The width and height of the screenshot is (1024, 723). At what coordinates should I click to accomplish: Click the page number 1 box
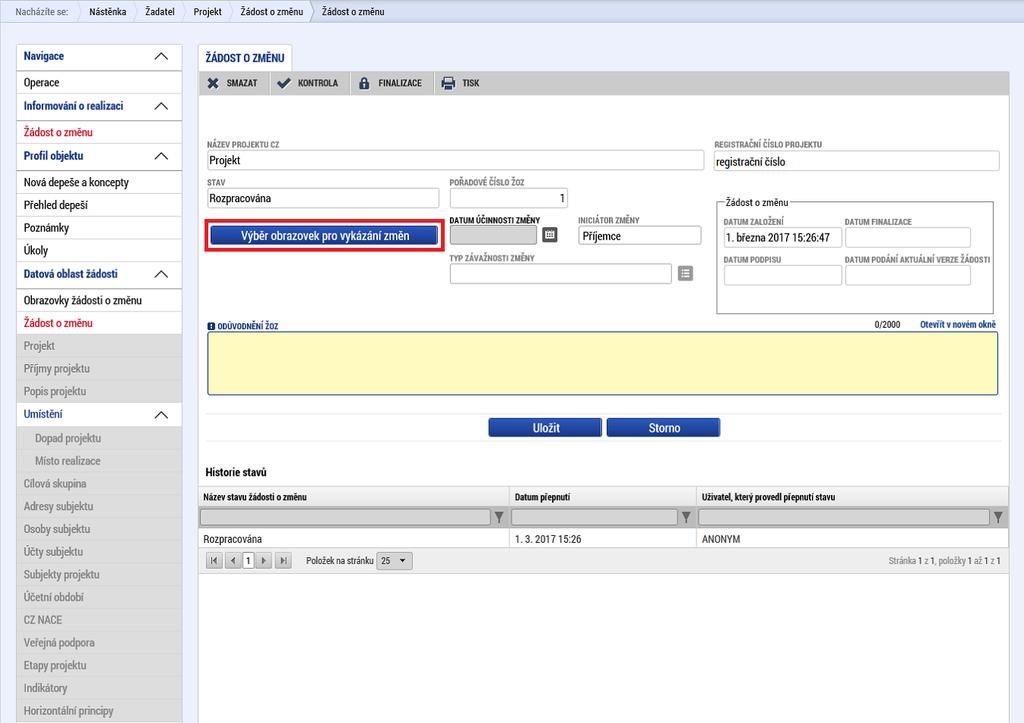click(x=248, y=560)
